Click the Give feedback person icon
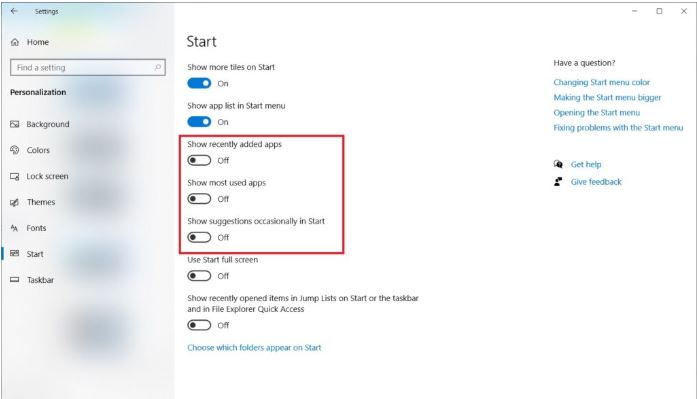 tap(558, 182)
